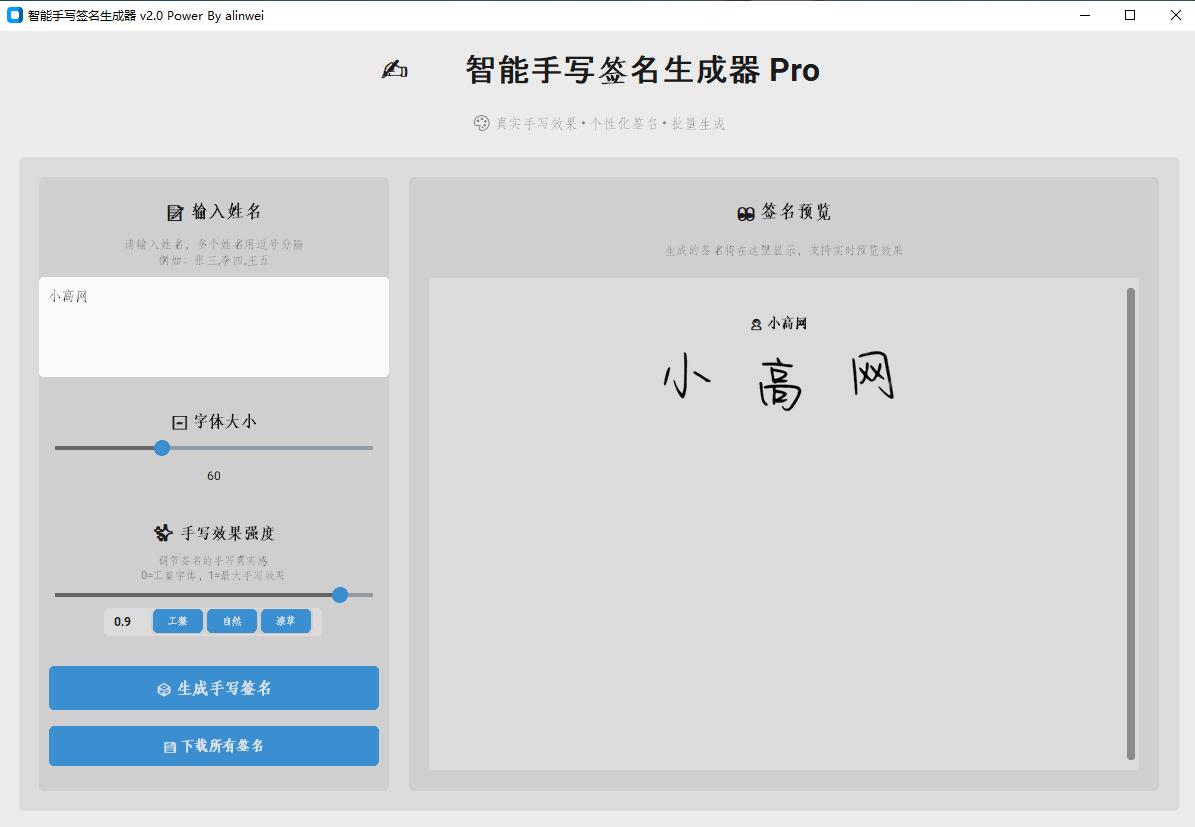Maximize the signature generator window
Screen dimensions: 1195x827
click(1130, 15)
